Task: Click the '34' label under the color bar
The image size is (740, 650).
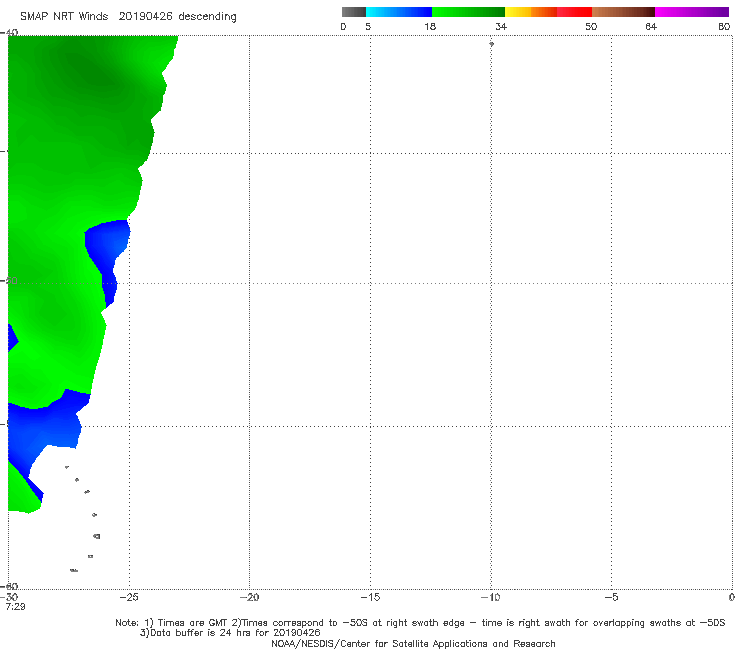Action: (x=501, y=27)
